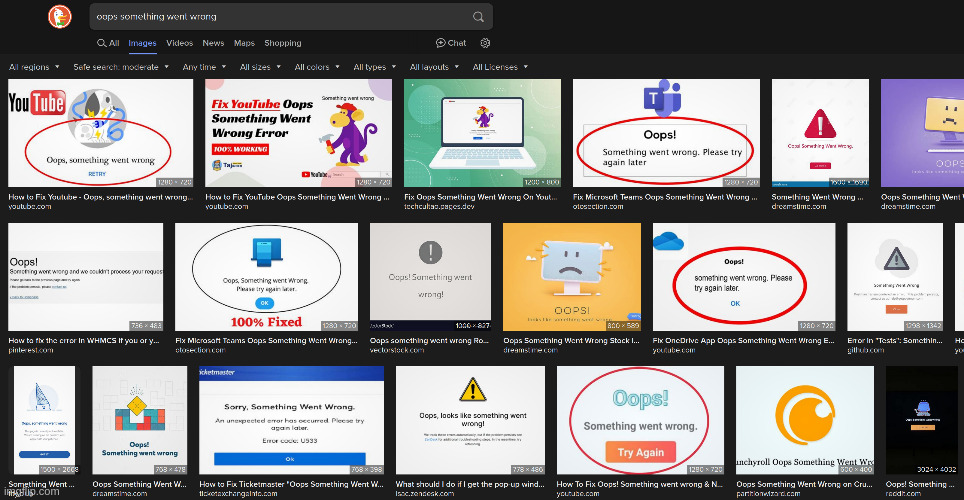Expand the Any time filter
The width and height of the screenshot is (964, 500).
(205, 67)
